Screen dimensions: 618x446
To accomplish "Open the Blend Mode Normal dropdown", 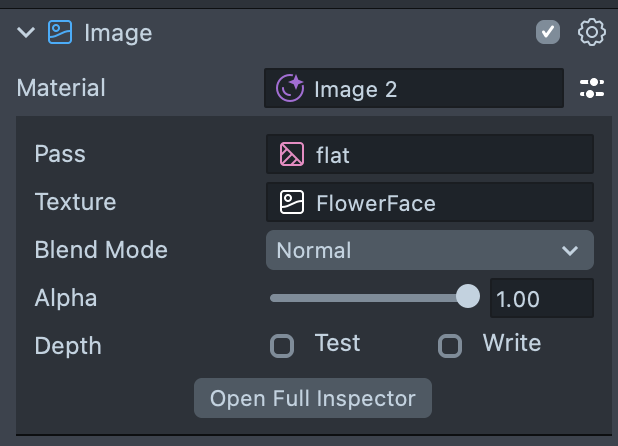I will point(420,250).
